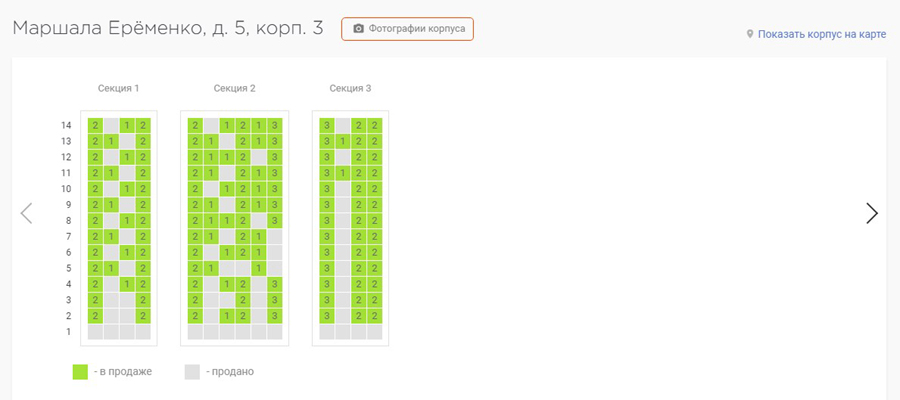Go to next building with right arrow
900x400 pixels.
coord(872,213)
